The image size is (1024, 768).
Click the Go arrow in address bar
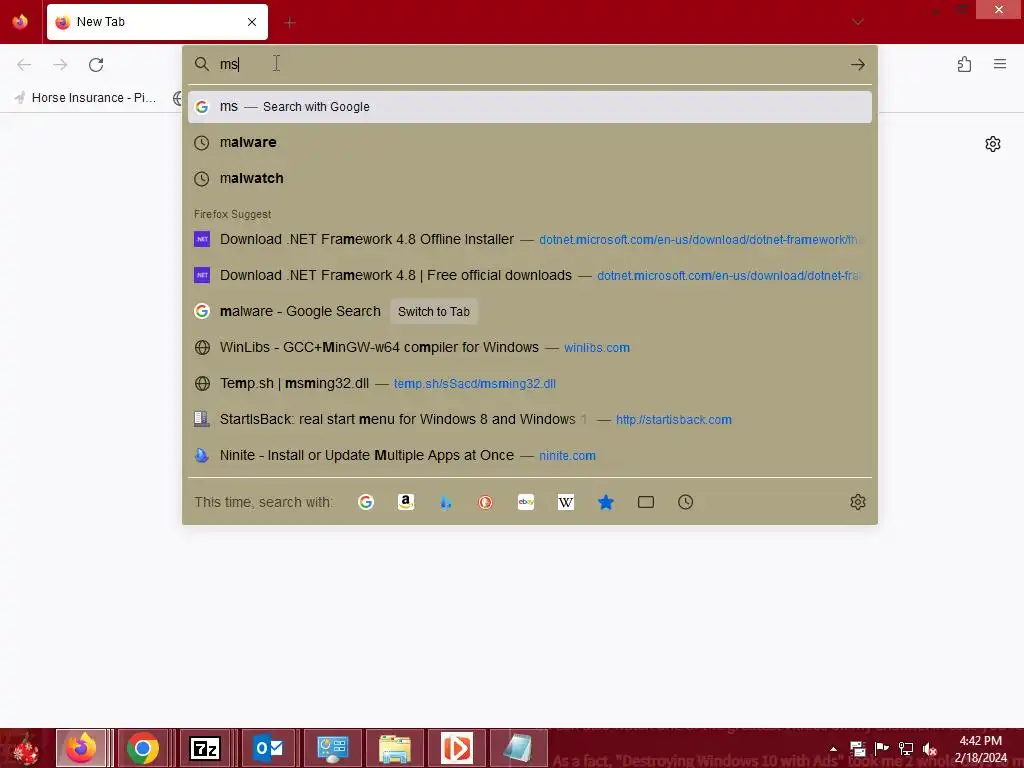[x=857, y=64]
